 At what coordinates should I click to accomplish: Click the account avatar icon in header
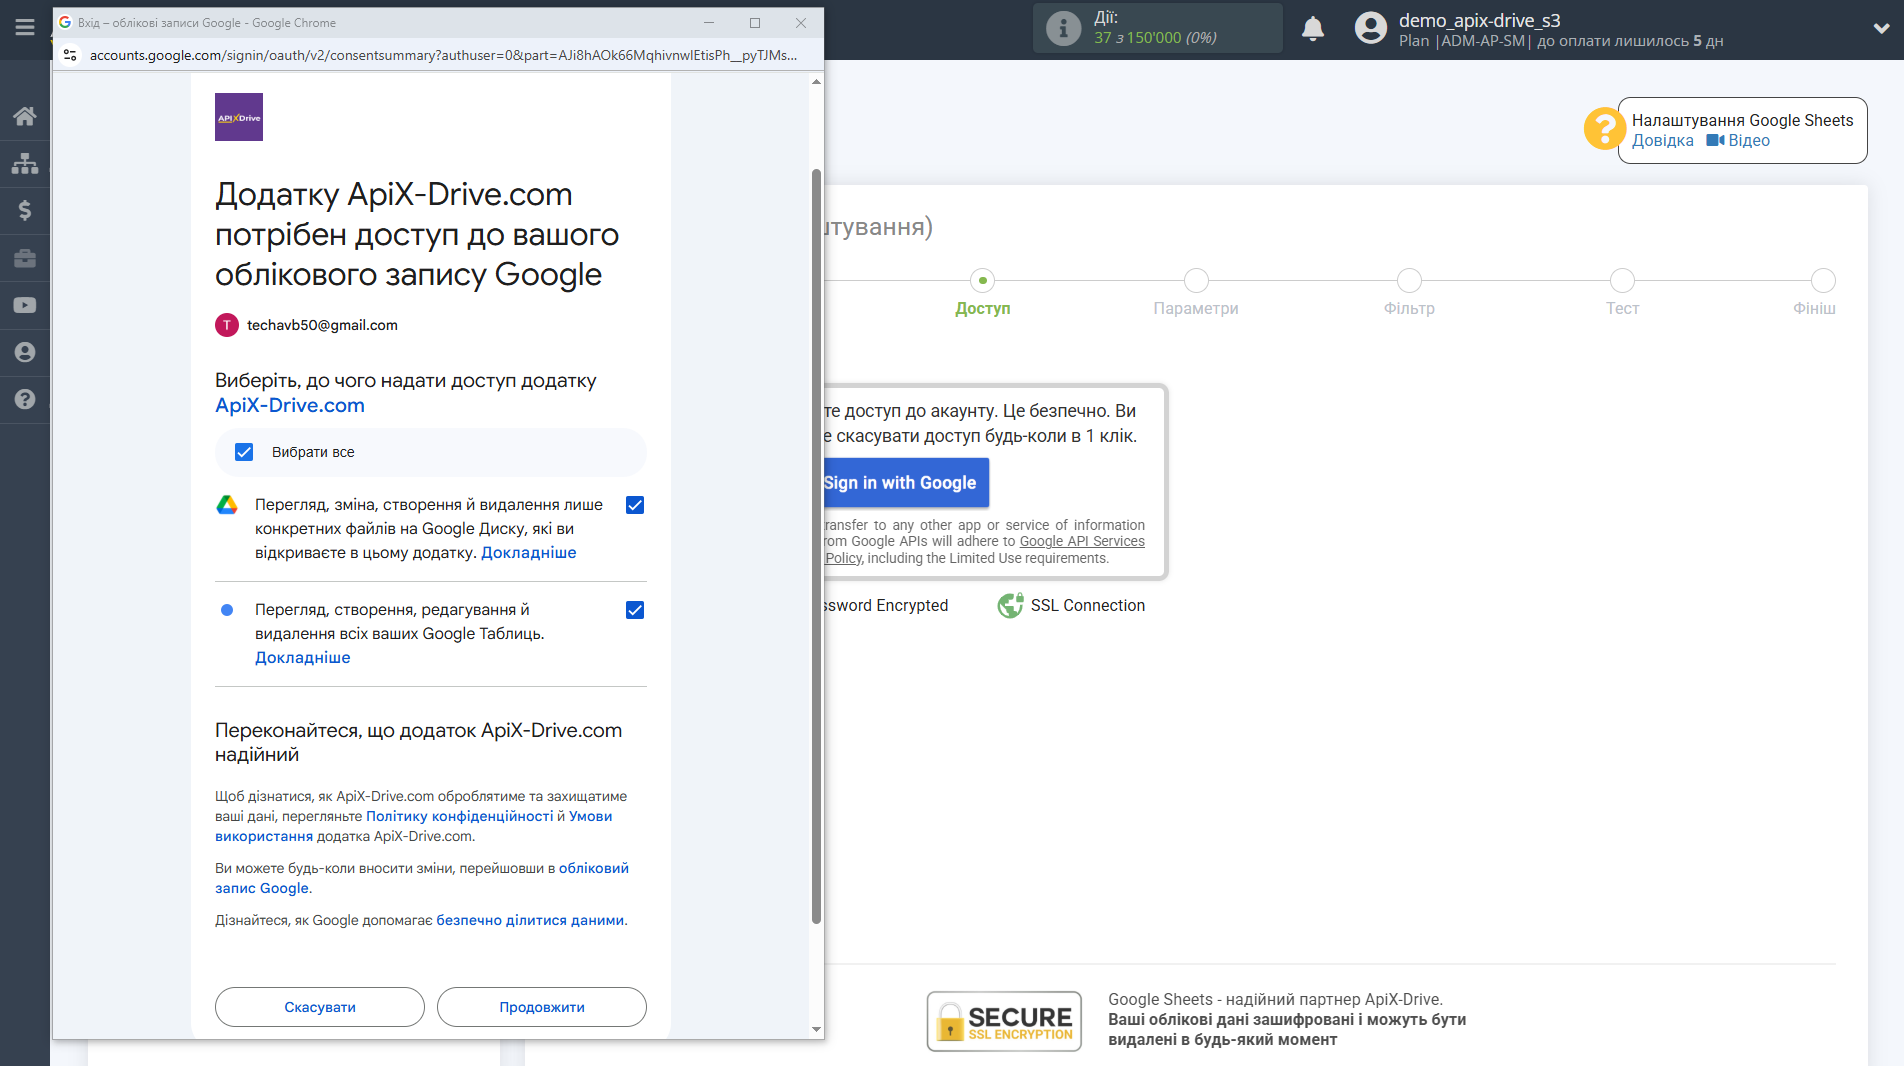(x=1371, y=28)
